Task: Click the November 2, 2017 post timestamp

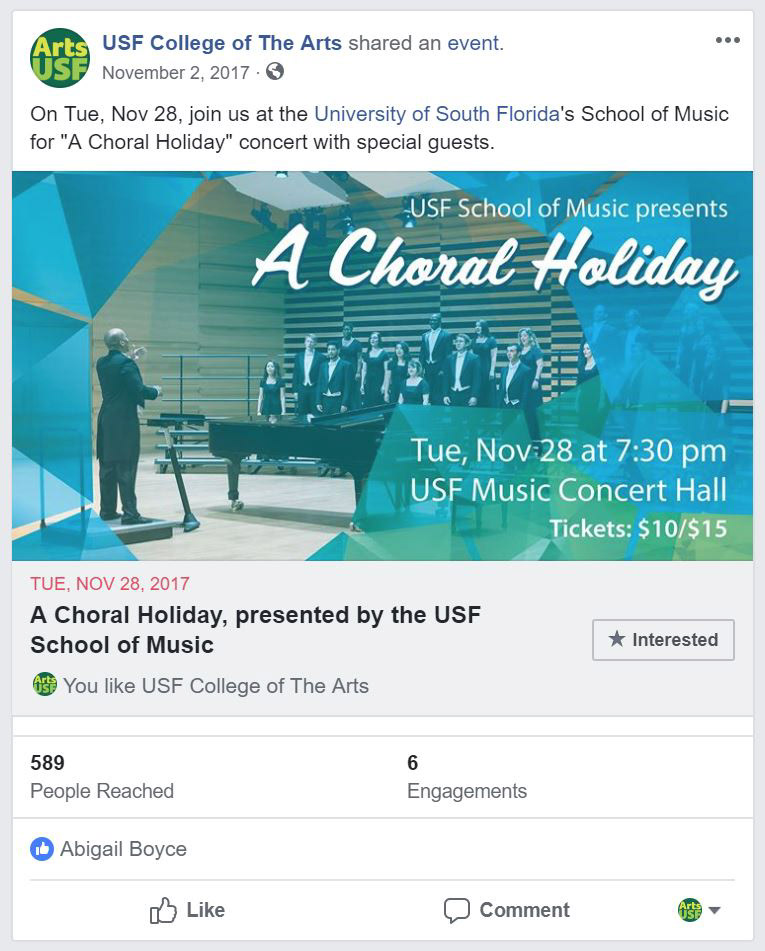Action: point(176,72)
